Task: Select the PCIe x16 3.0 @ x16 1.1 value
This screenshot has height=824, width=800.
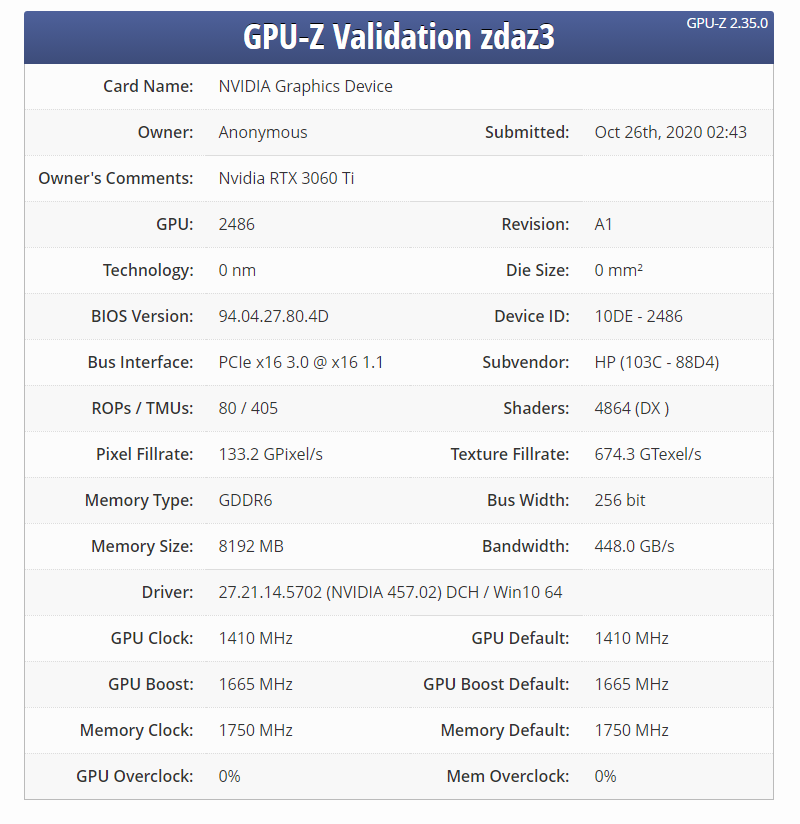Action: pyautogui.click(x=301, y=362)
